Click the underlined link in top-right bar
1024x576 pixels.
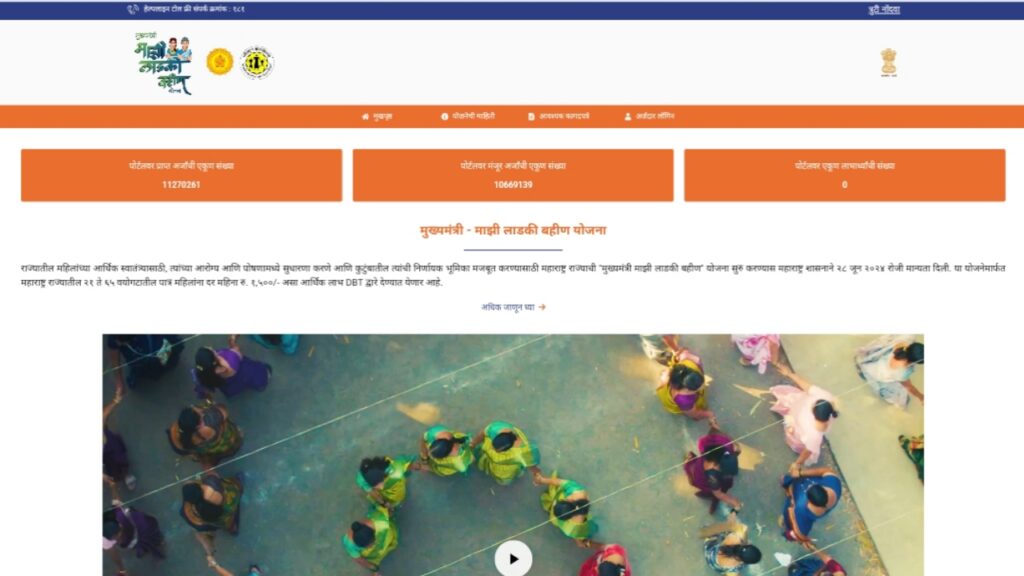[x=884, y=10]
